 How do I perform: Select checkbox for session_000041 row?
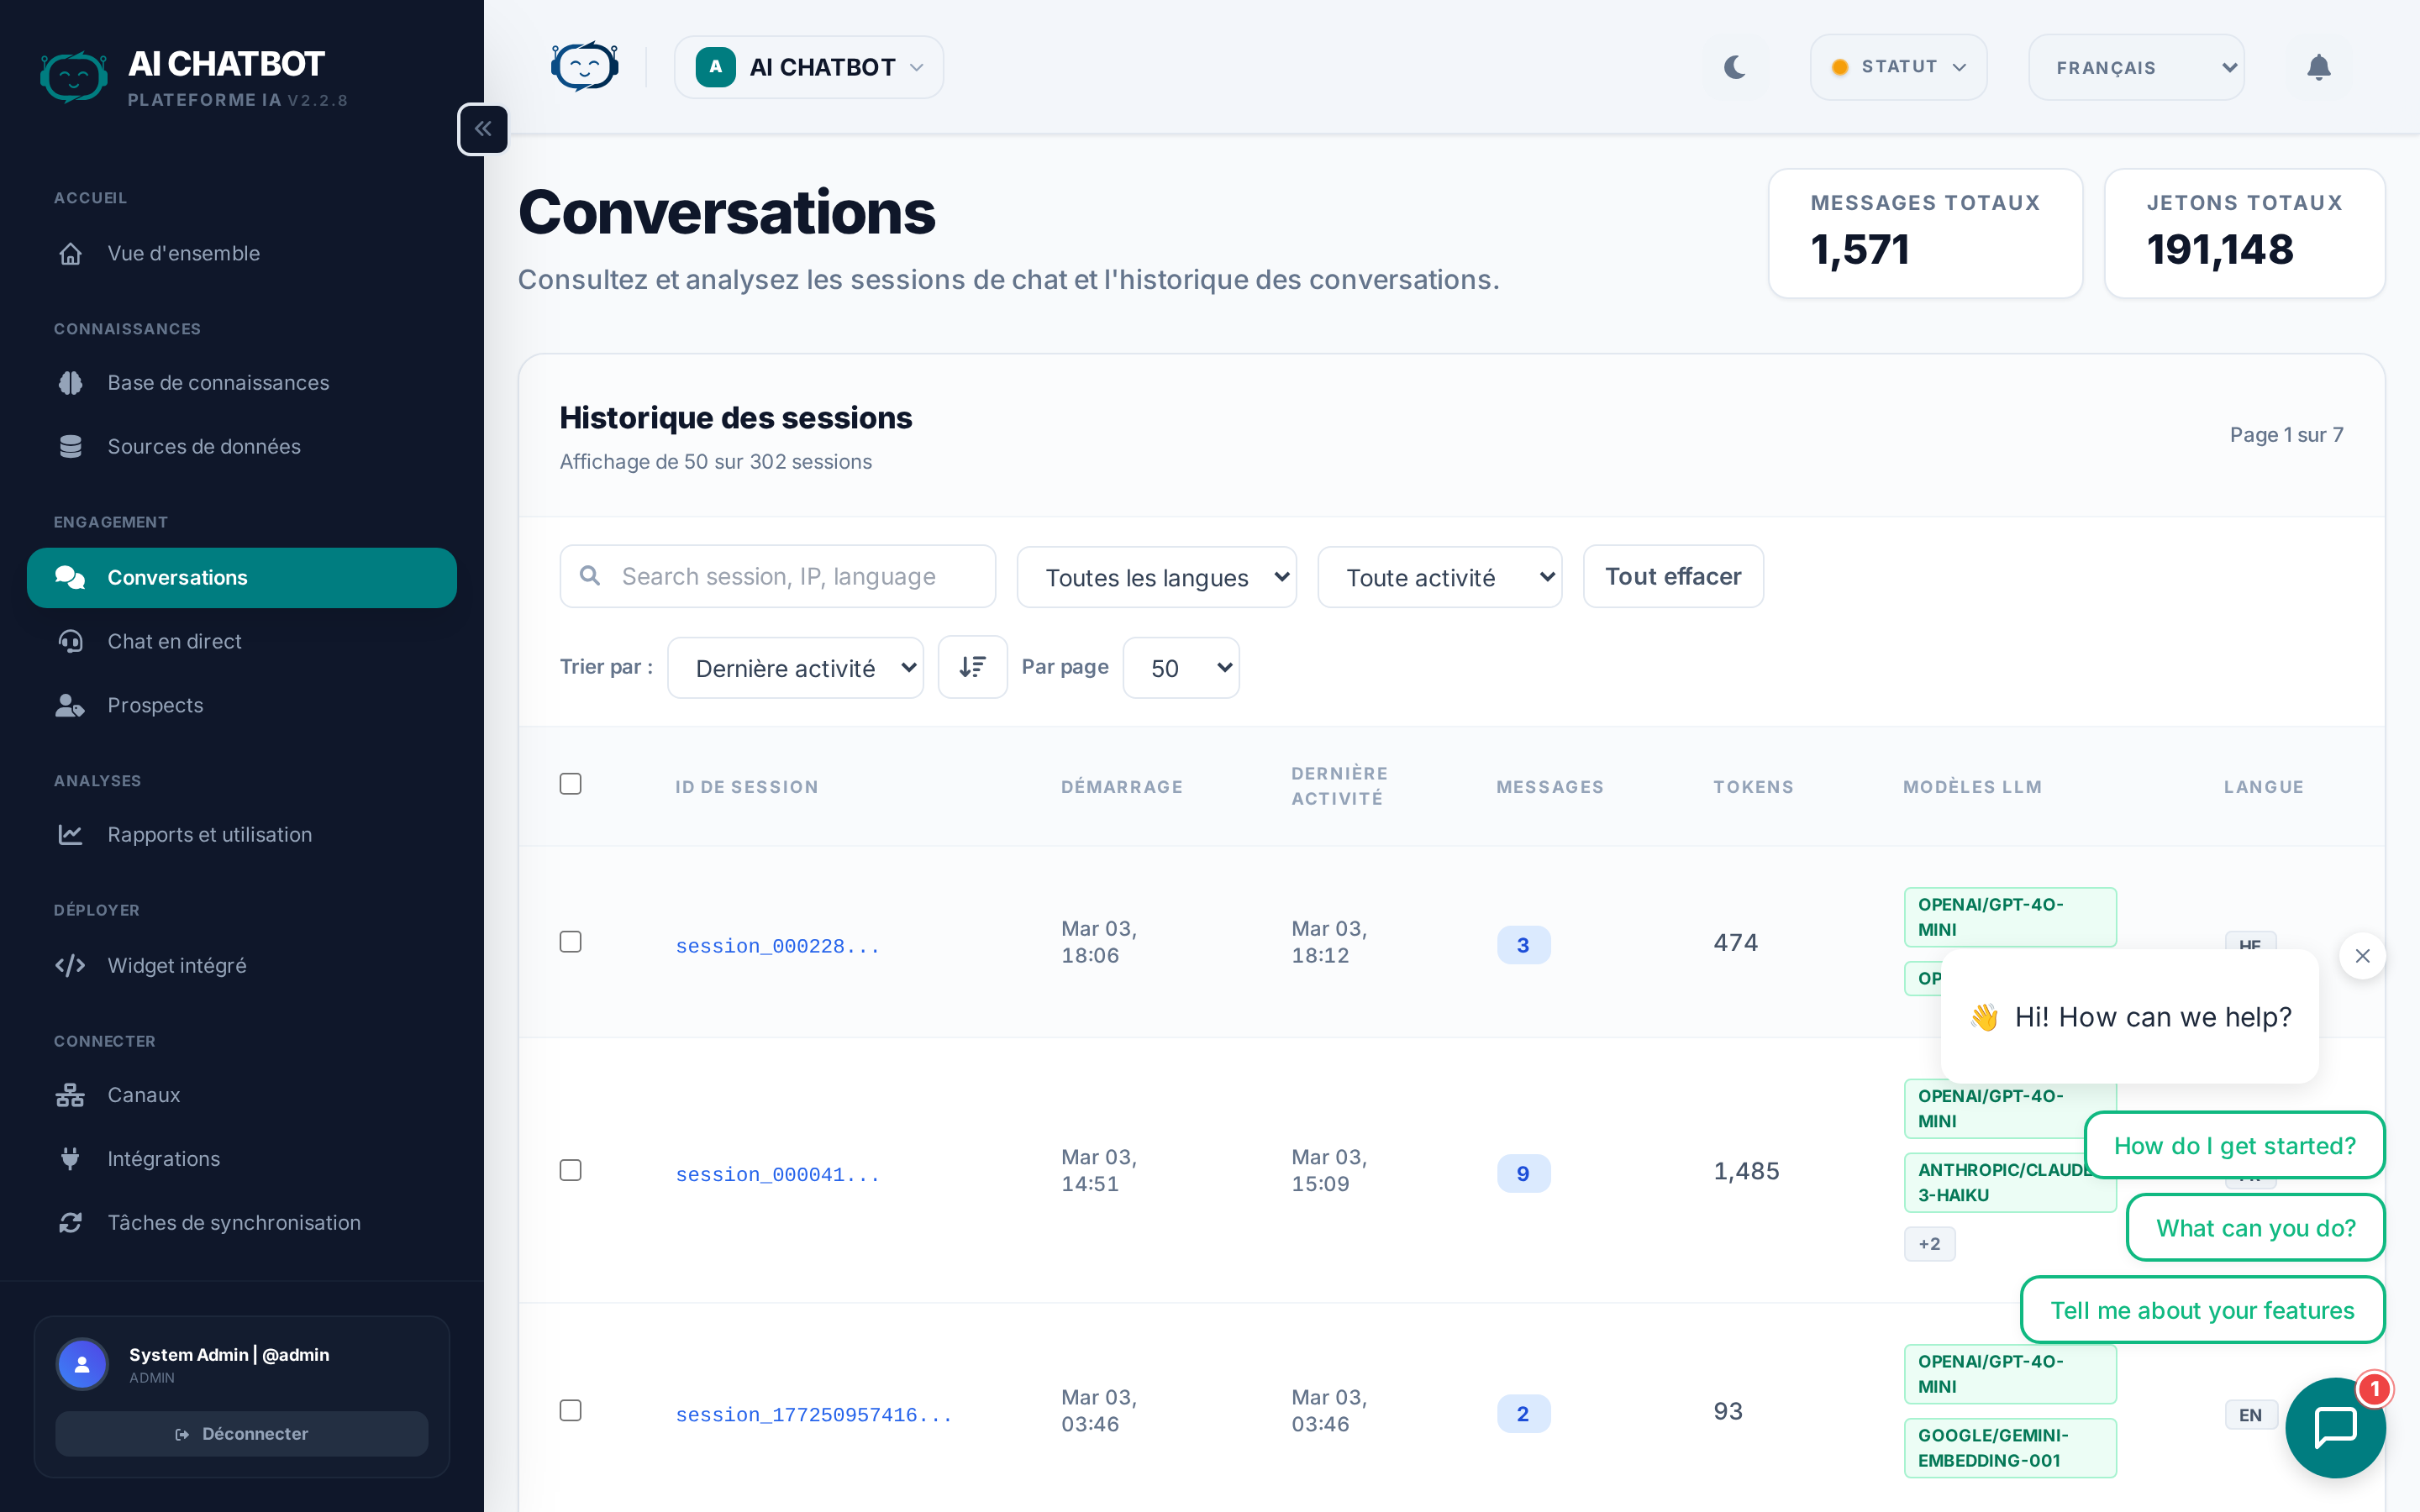[x=570, y=1170]
